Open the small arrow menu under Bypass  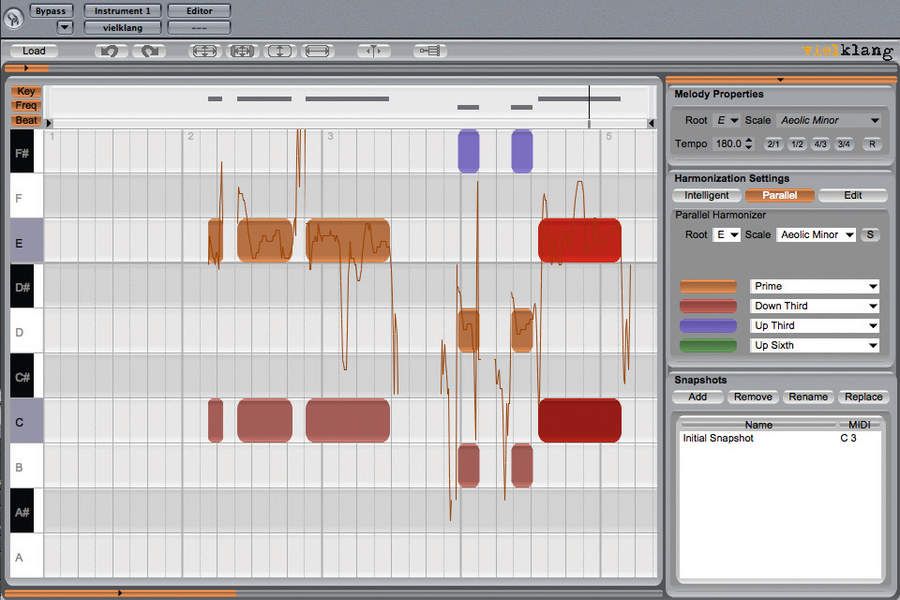point(64,27)
